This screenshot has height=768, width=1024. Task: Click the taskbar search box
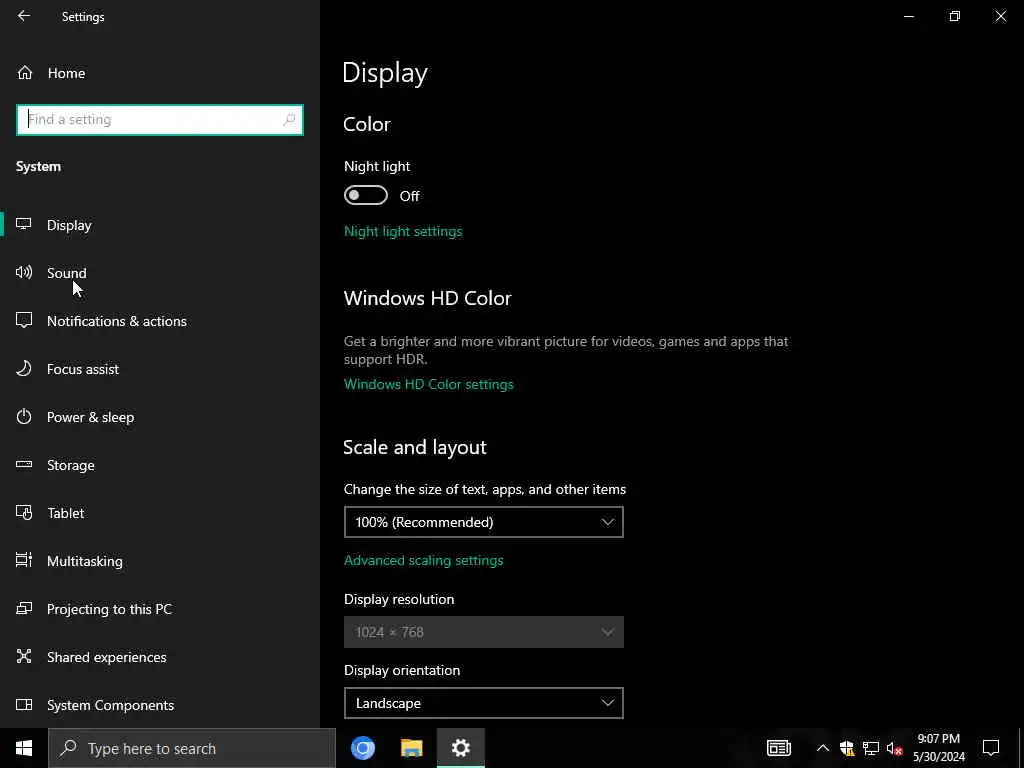pos(192,748)
